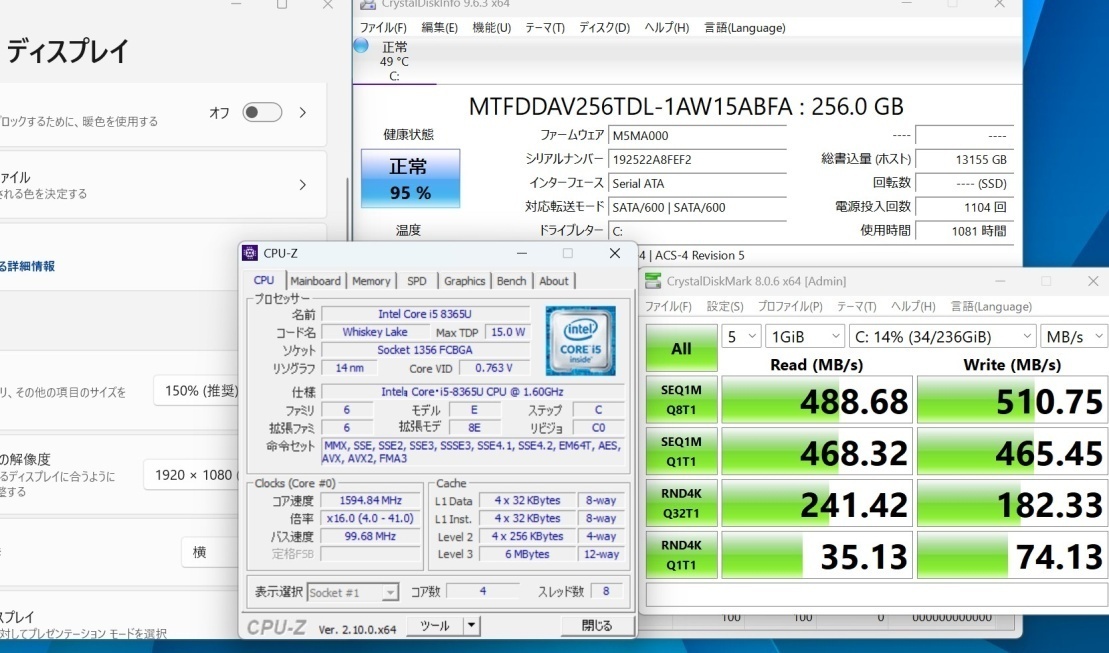
Task: Run the SEQ1M Q8T1 test button
Action: (682, 400)
